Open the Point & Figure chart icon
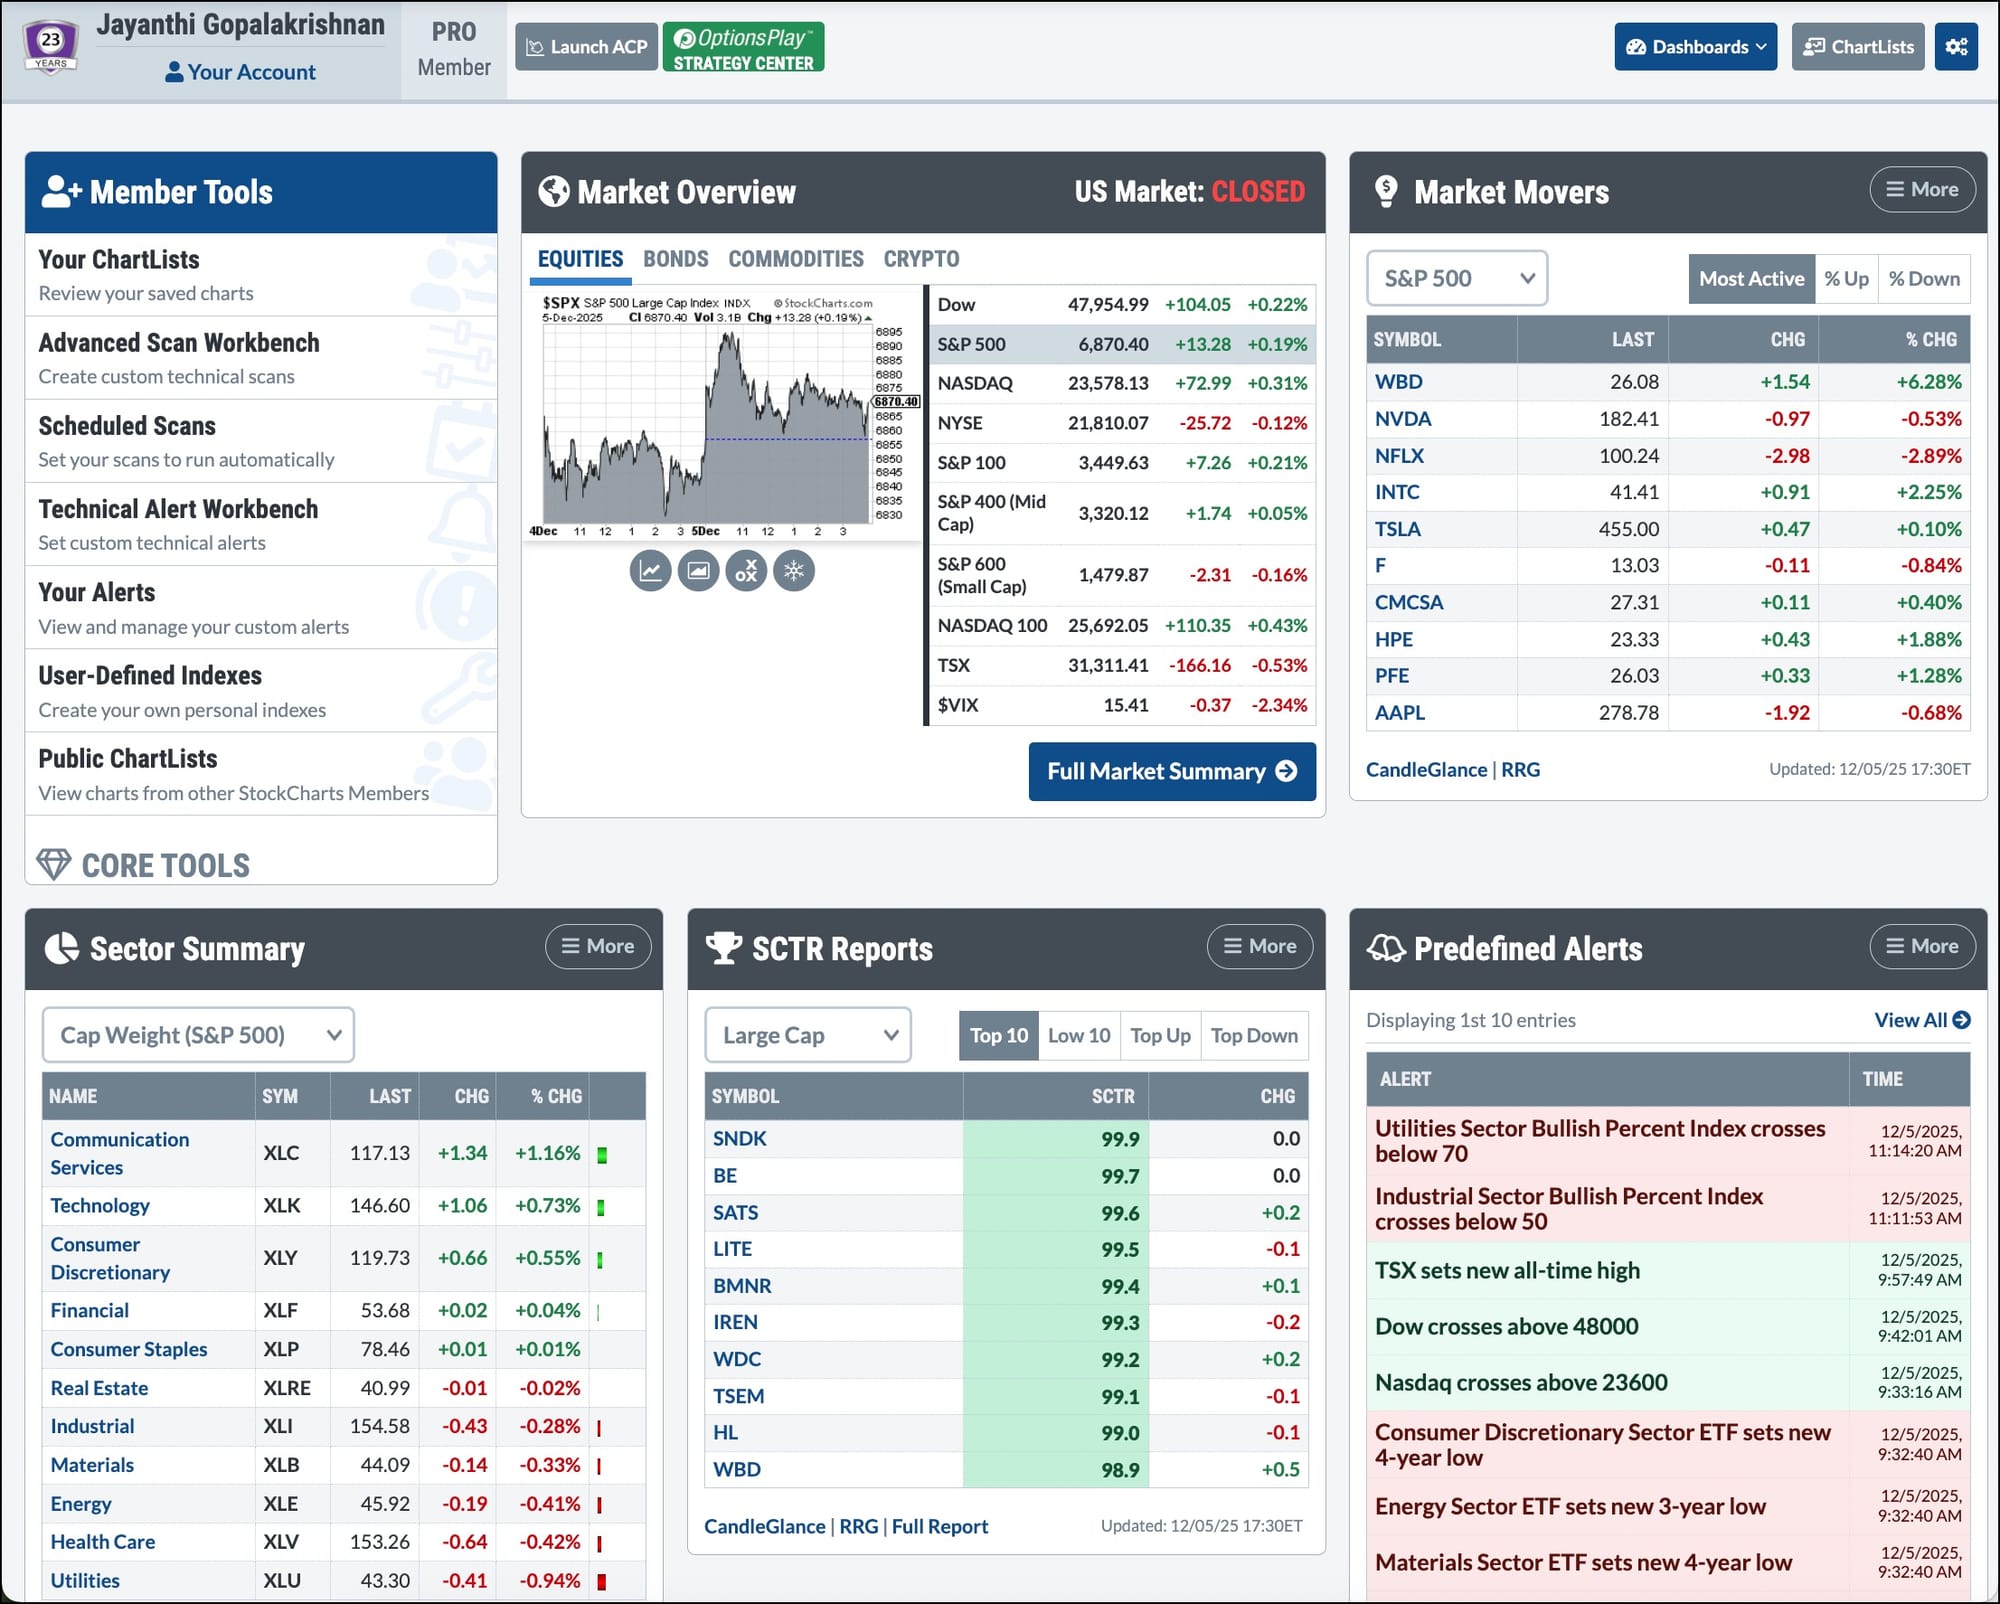This screenshot has height=1604, width=2000. point(746,571)
